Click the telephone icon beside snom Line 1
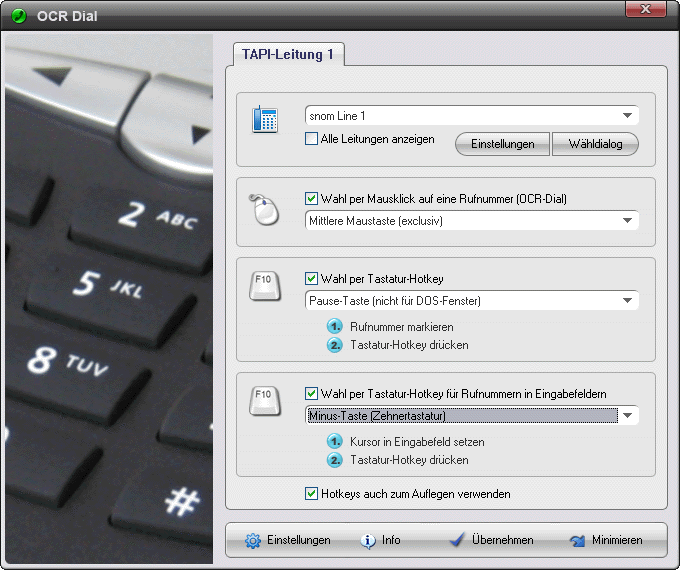The width and height of the screenshot is (680, 570). click(265, 120)
